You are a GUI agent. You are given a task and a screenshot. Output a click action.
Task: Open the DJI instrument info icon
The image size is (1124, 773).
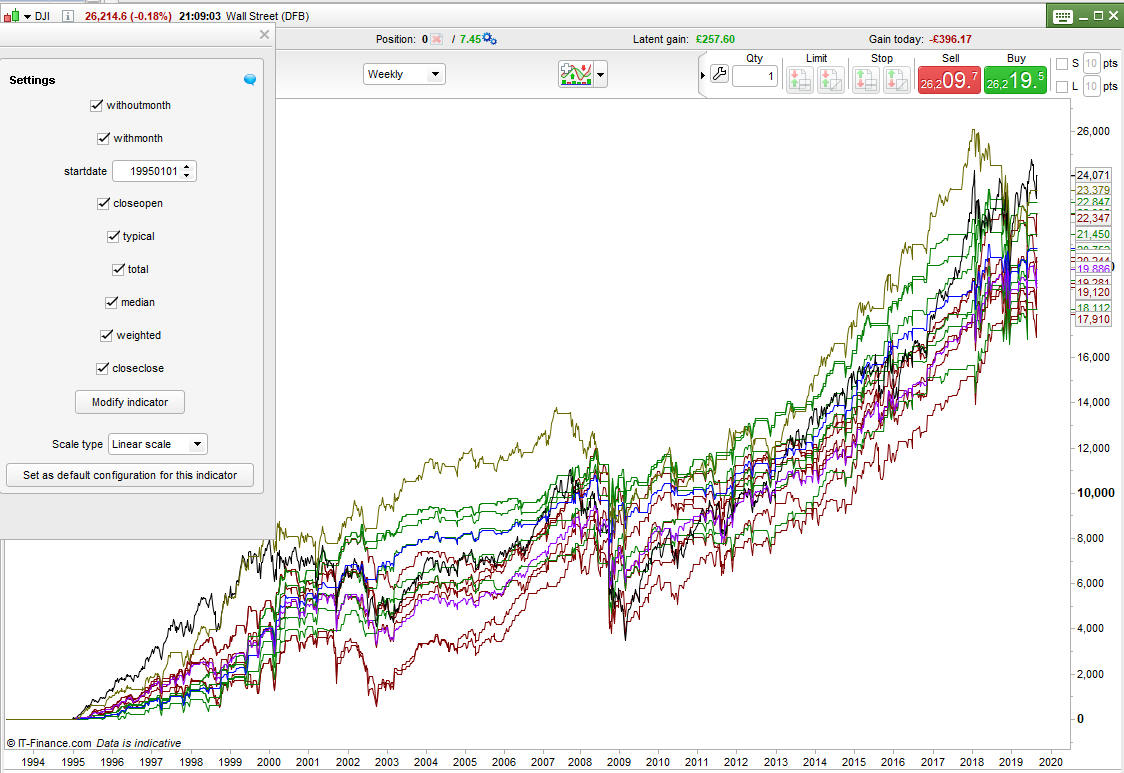[x=67, y=16]
